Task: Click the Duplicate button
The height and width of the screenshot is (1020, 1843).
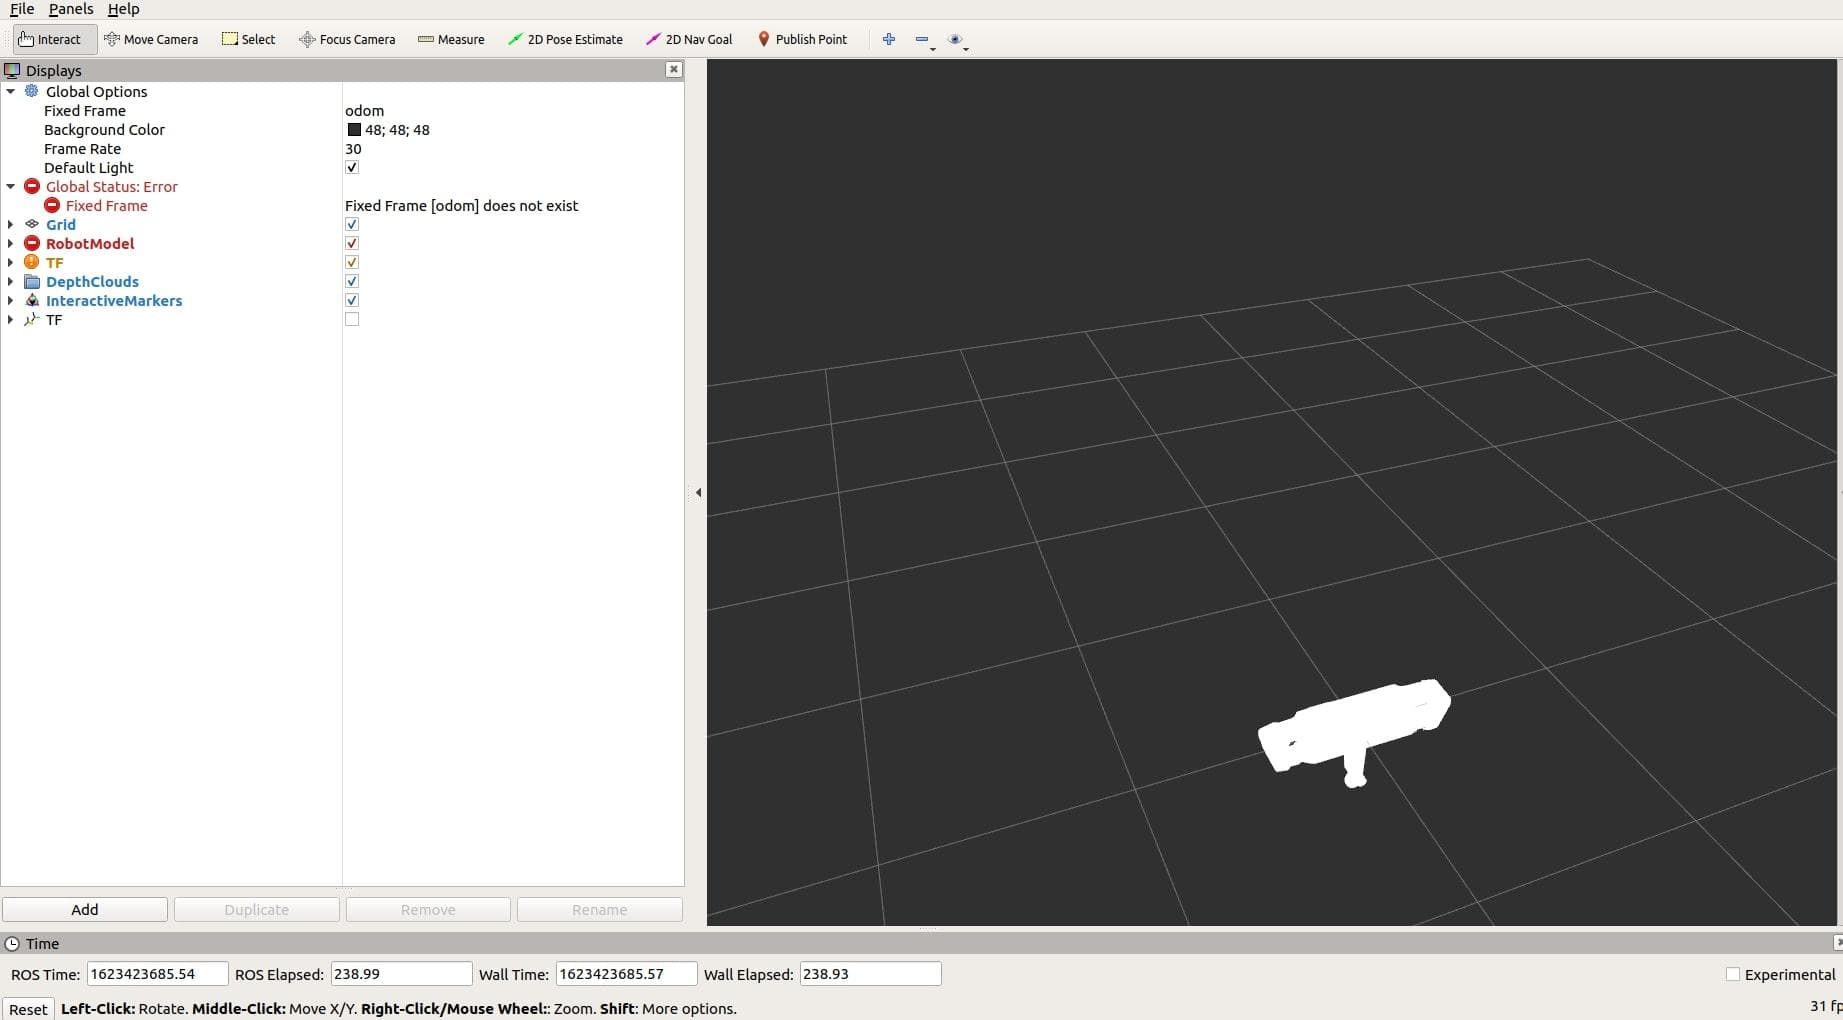Action: coord(256,909)
